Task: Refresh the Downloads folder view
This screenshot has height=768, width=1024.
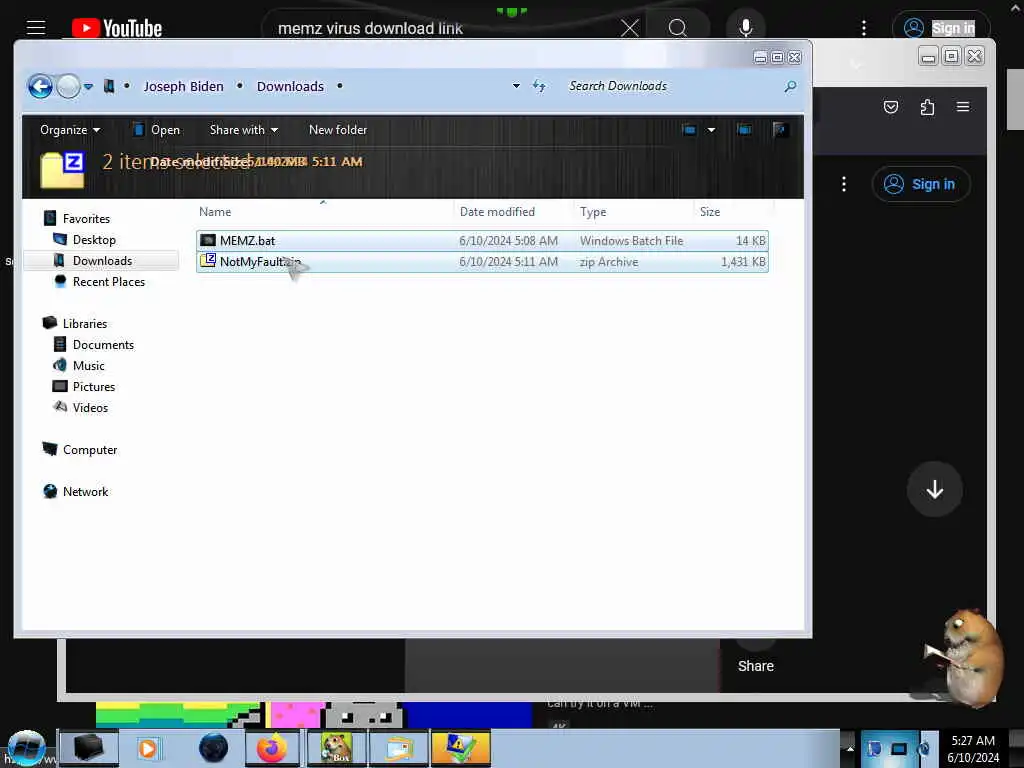Action: (539, 86)
